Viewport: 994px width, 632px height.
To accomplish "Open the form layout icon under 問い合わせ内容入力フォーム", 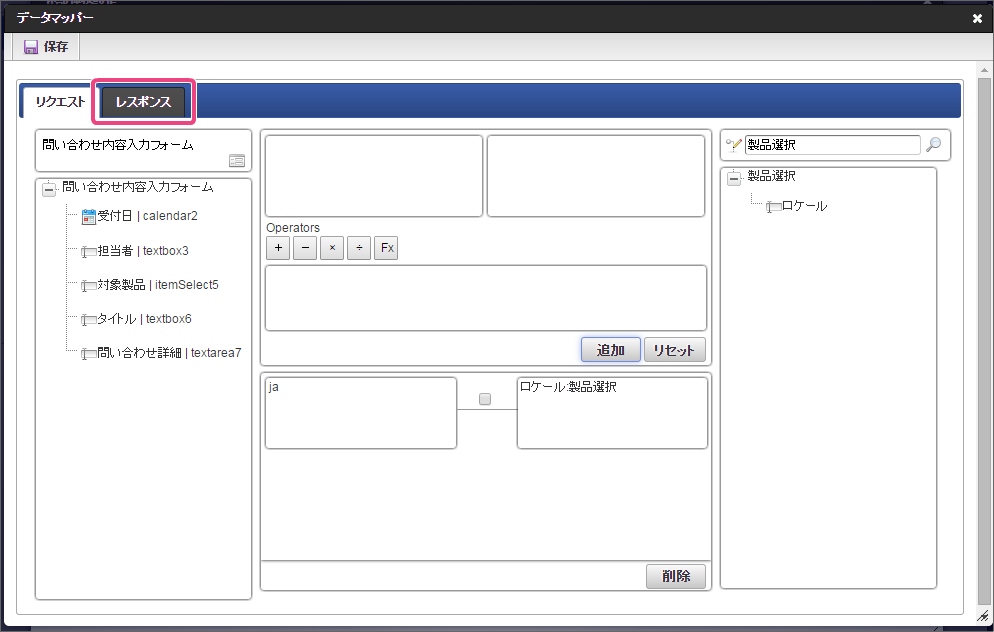I will [x=237, y=161].
